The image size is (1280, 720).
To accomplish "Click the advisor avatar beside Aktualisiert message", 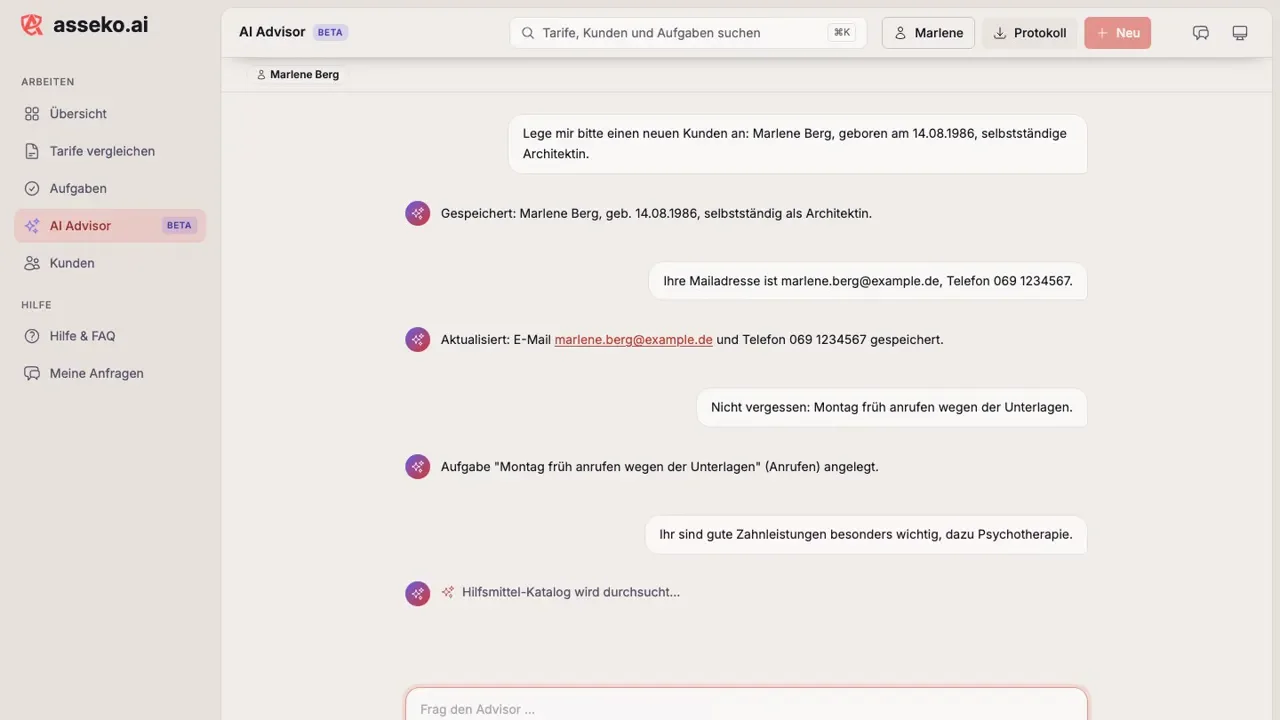I will [x=417, y=340].
